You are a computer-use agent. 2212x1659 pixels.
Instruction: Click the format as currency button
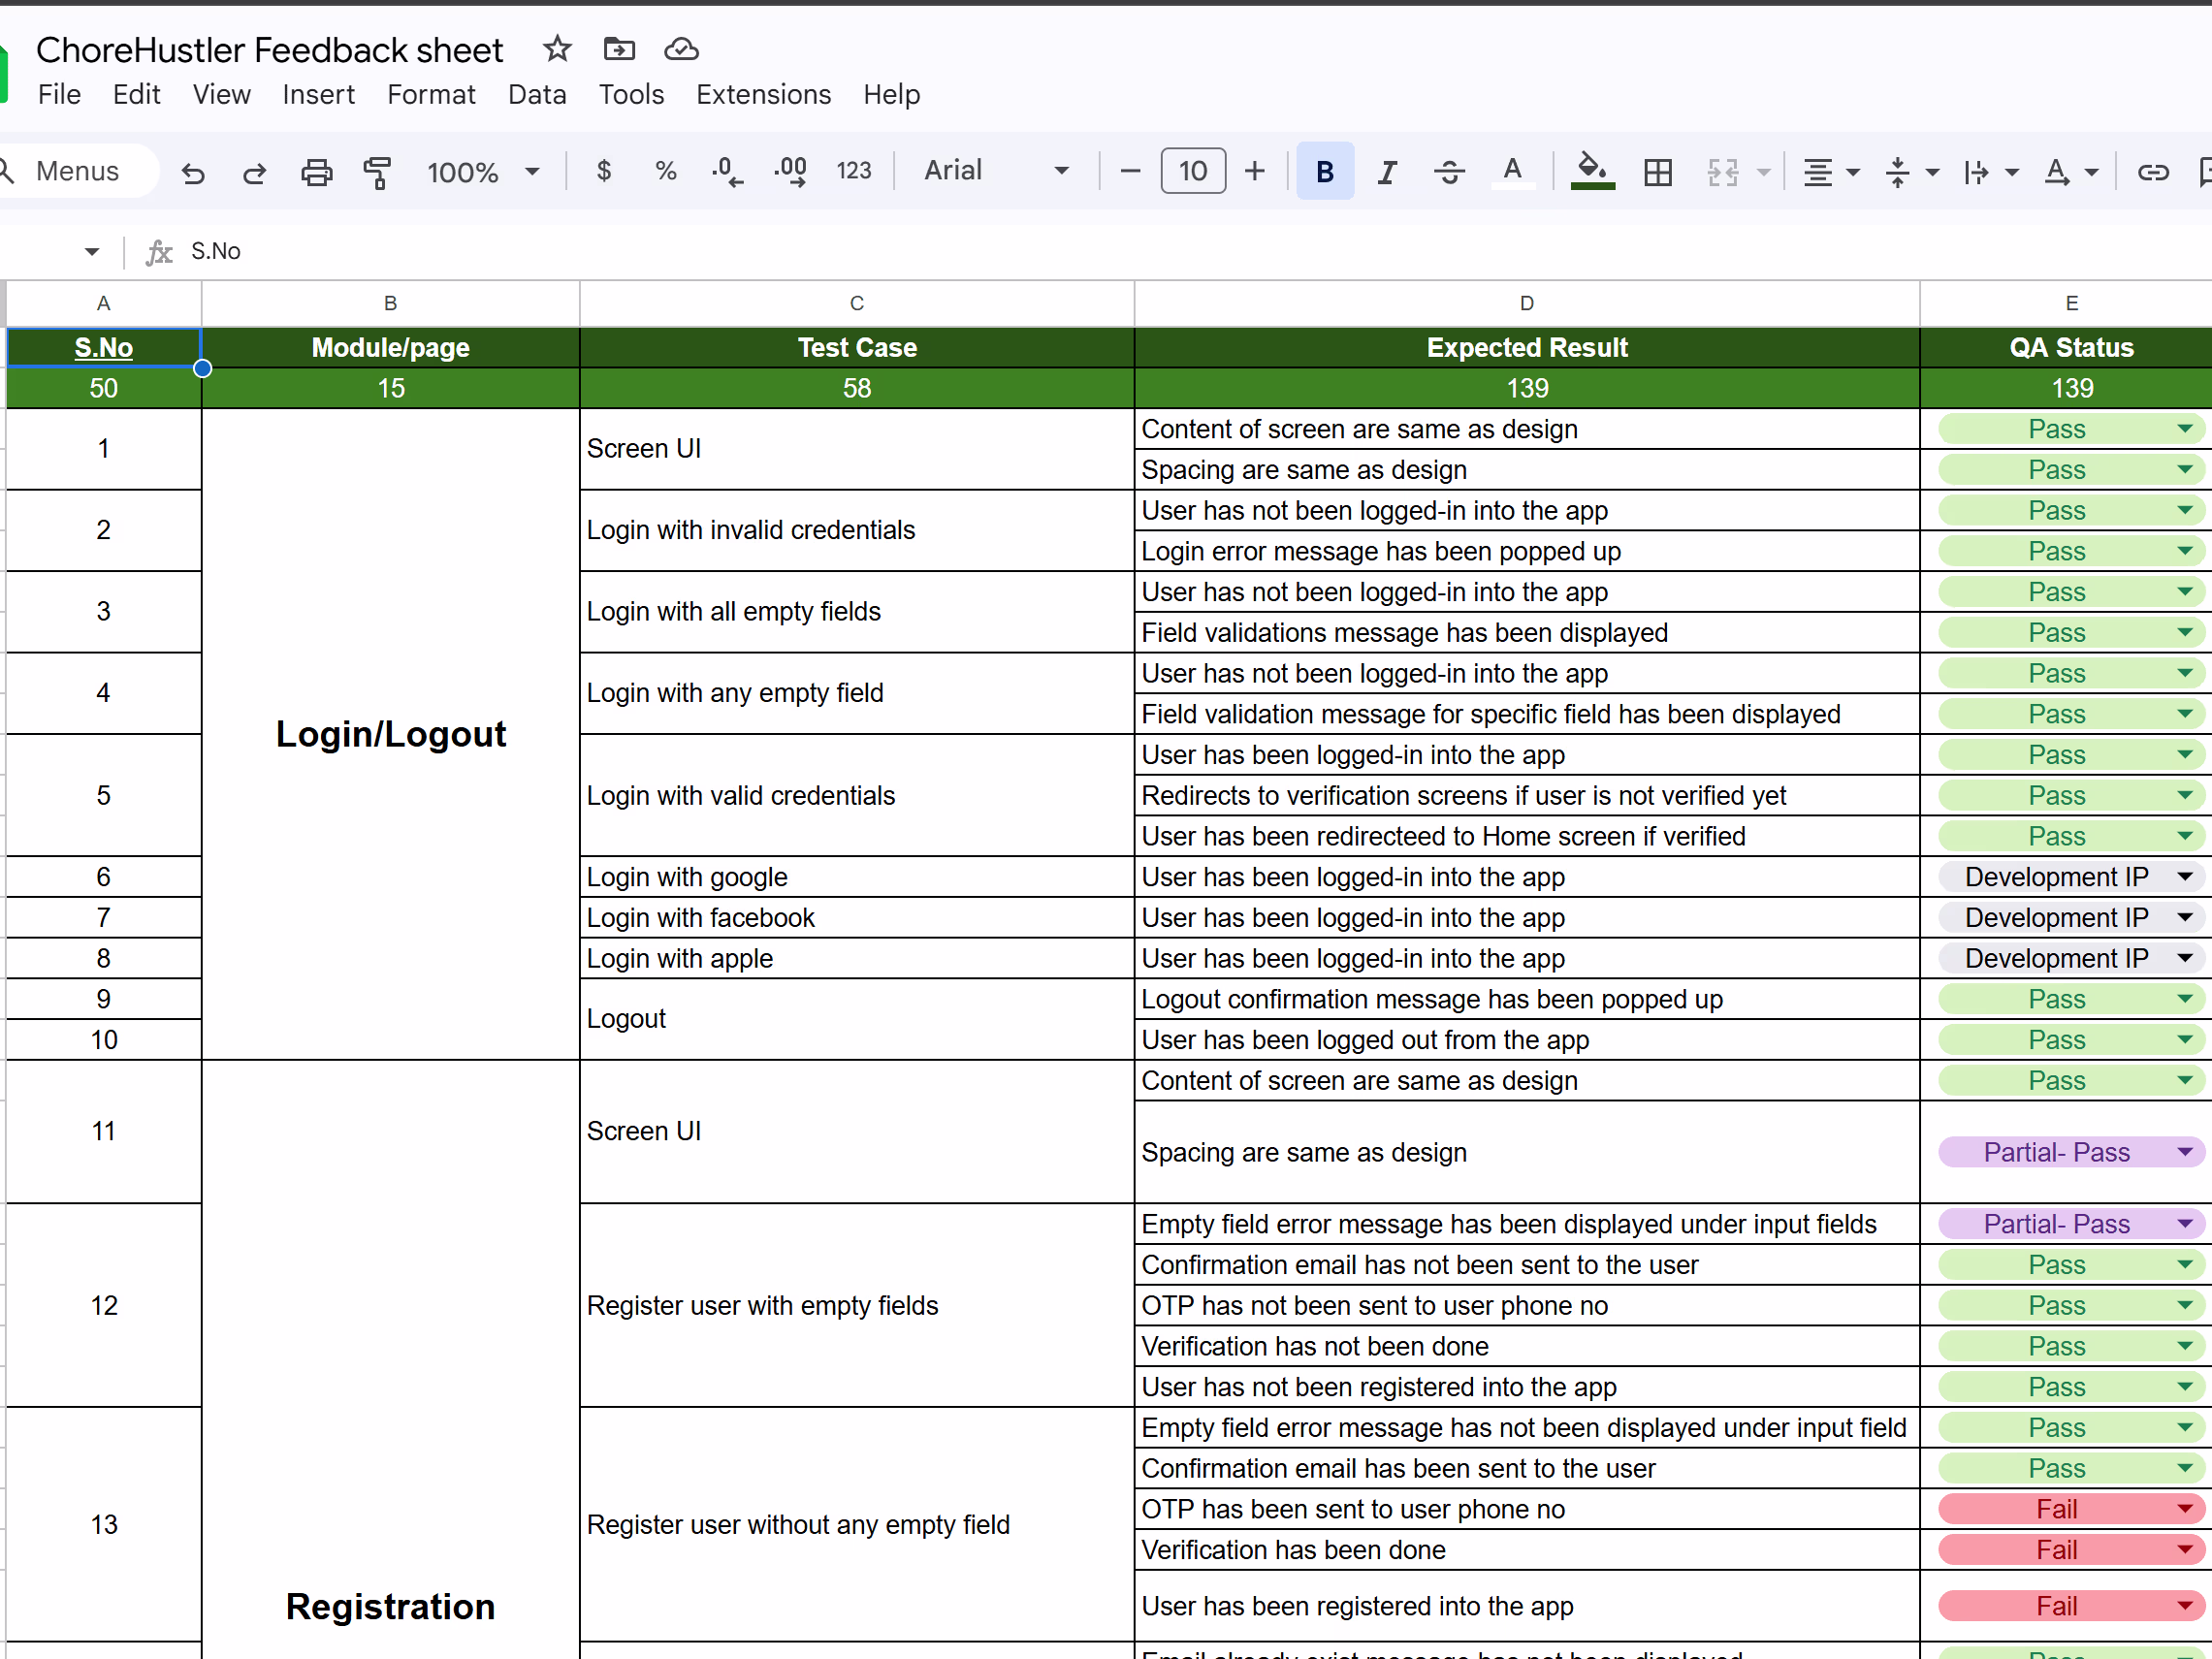click(603, 171)
